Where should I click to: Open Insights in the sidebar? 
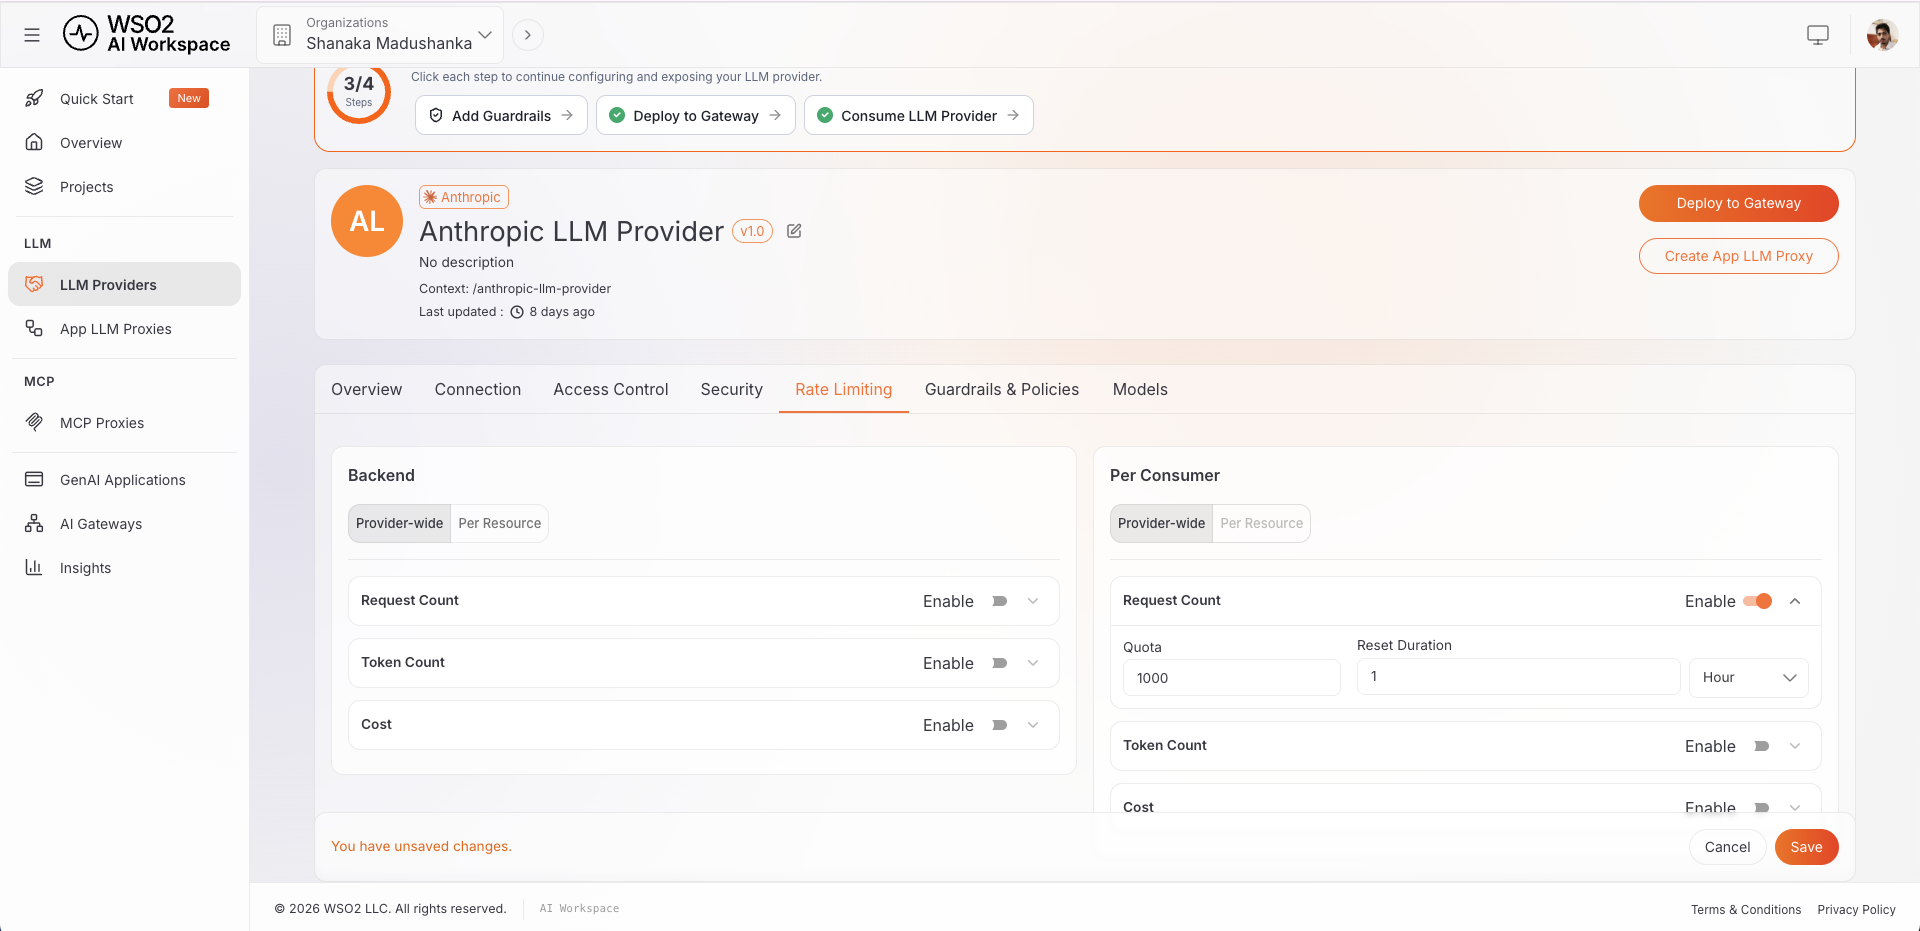(x=124, y=568)
